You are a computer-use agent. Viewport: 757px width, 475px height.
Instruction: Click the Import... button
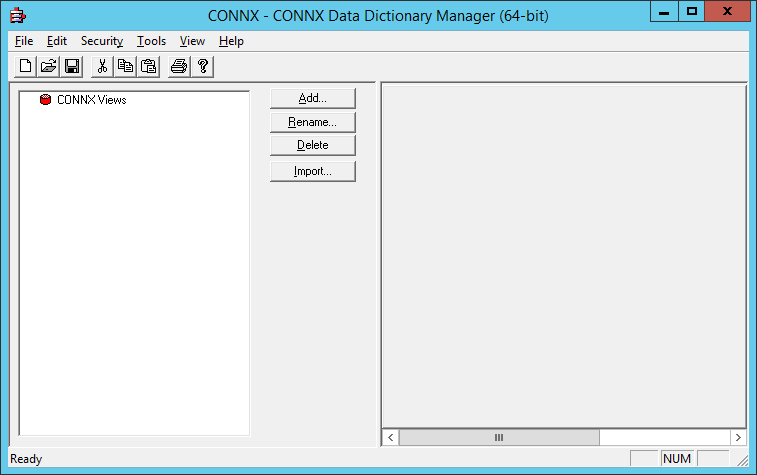coord(313,171)
